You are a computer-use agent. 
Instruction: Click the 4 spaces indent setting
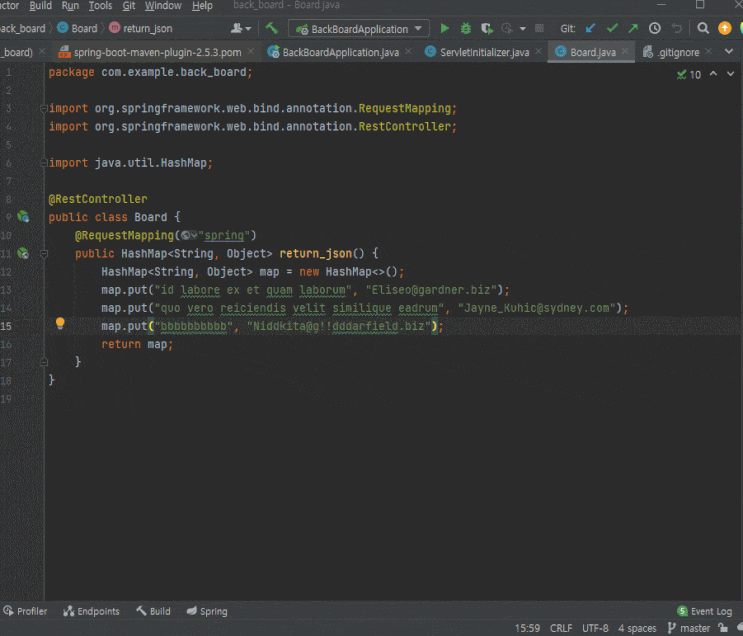click(x=637, y=628)
